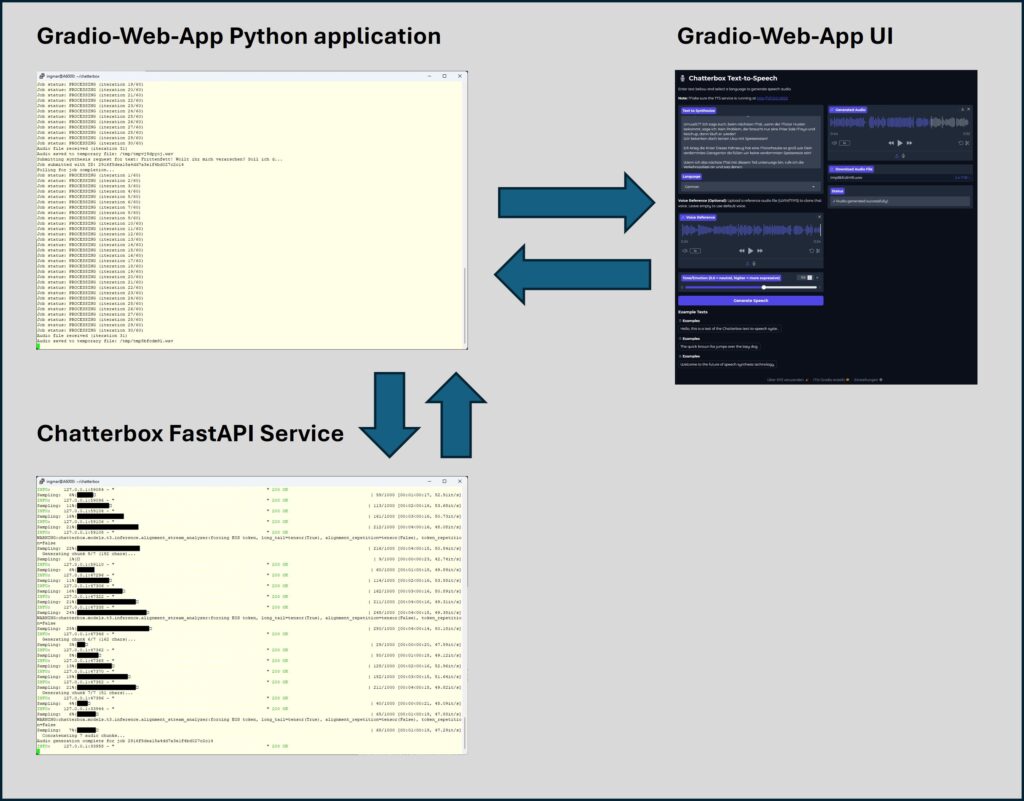The image size is (1024, 801).
Task: Toggle the playback speed button in Voice Reference
Action: click(695, 250)
